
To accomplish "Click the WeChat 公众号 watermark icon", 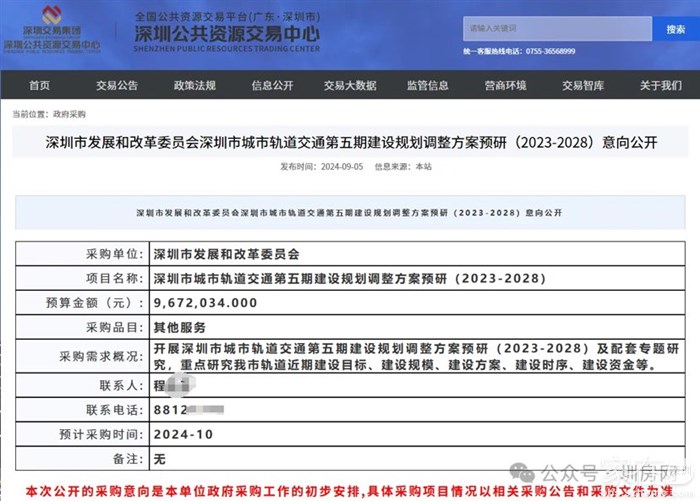I will [526, 468].
